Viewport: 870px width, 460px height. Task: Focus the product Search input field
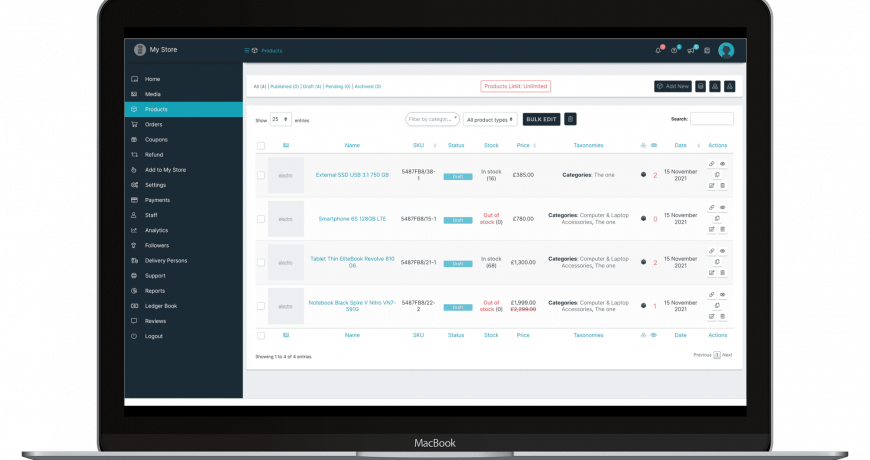pos(711,119)
